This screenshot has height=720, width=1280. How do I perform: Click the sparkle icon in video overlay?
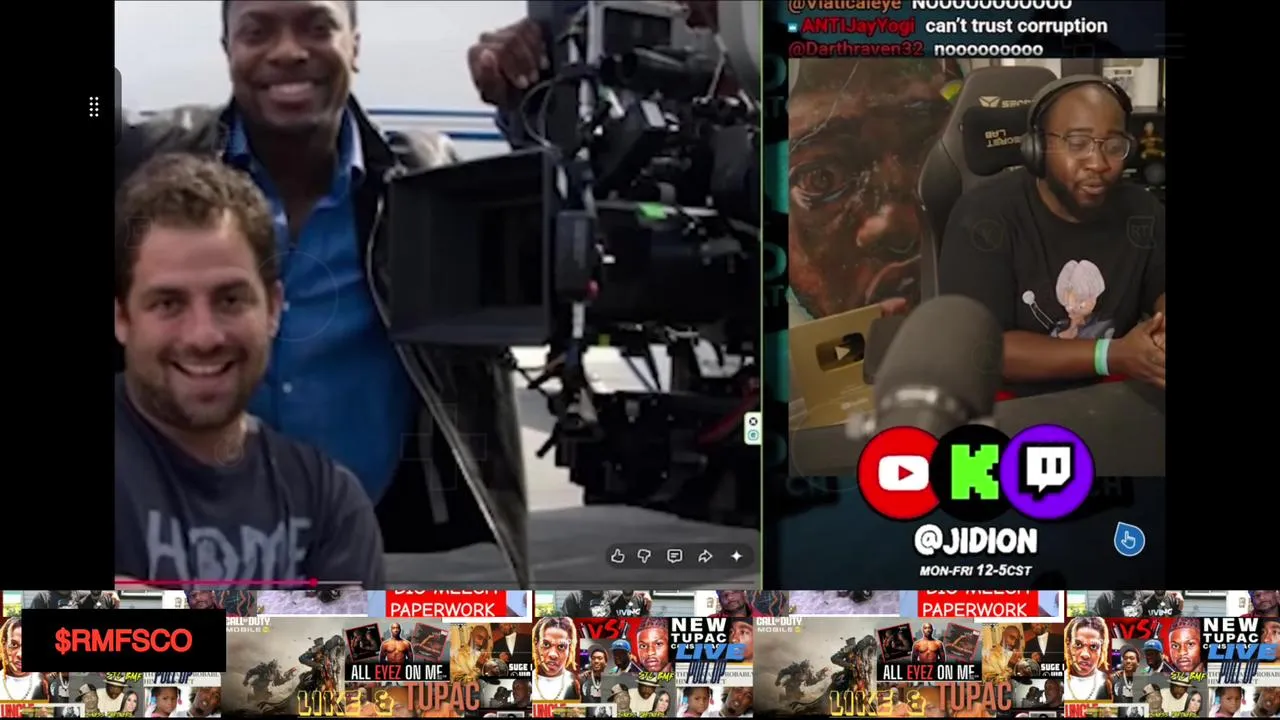[x=737, y=556]
